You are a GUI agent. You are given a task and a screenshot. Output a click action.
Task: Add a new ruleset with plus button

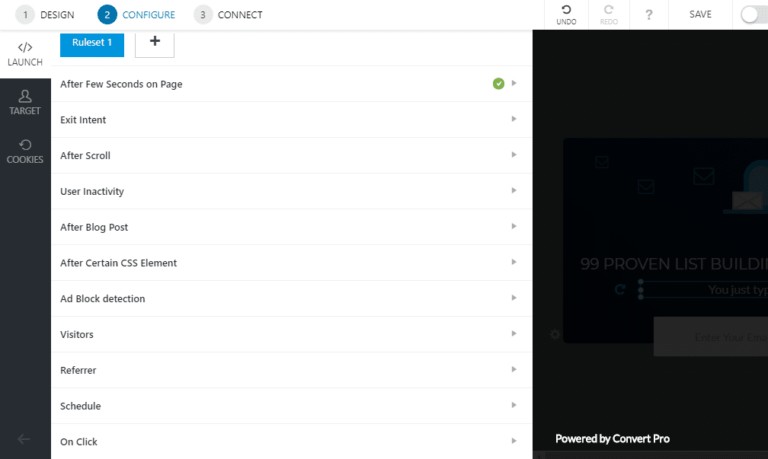click(x=155, y=44)
